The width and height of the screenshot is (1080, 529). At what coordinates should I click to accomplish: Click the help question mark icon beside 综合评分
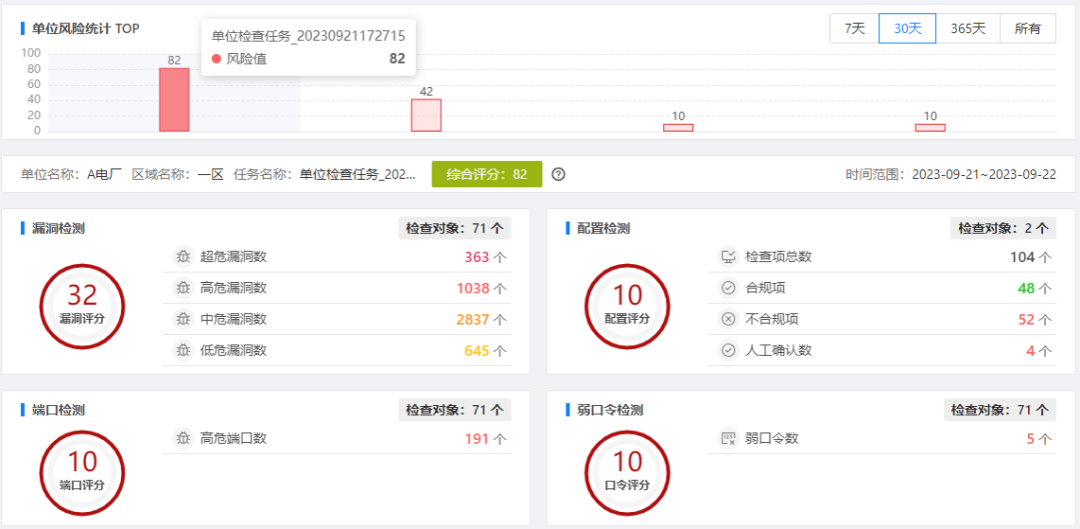click(559, 174)
